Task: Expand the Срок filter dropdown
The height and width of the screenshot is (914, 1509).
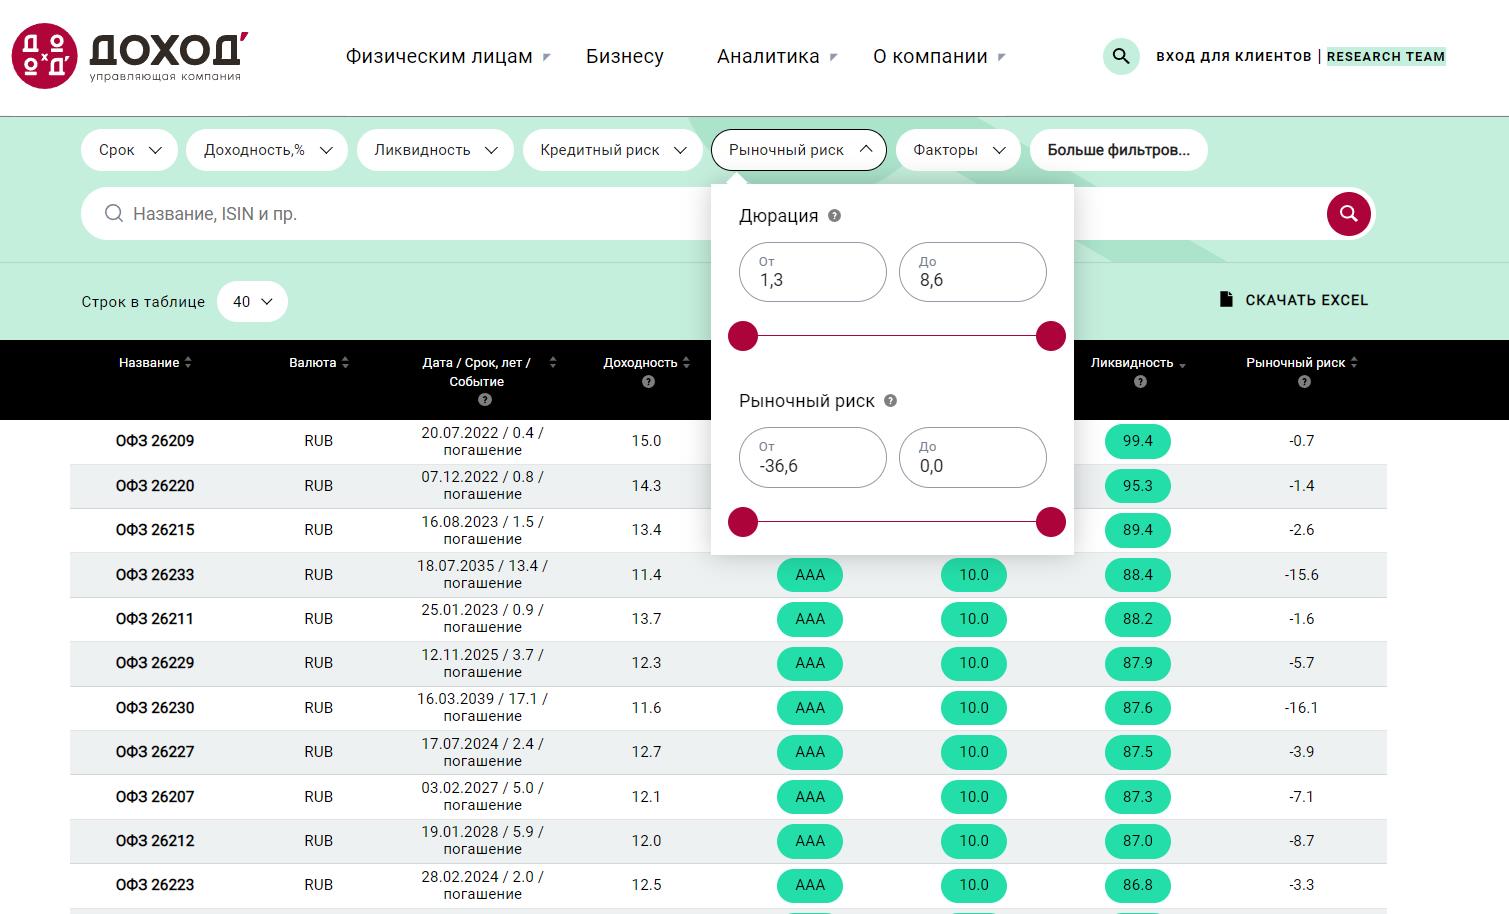Action: tap(129, 150)
